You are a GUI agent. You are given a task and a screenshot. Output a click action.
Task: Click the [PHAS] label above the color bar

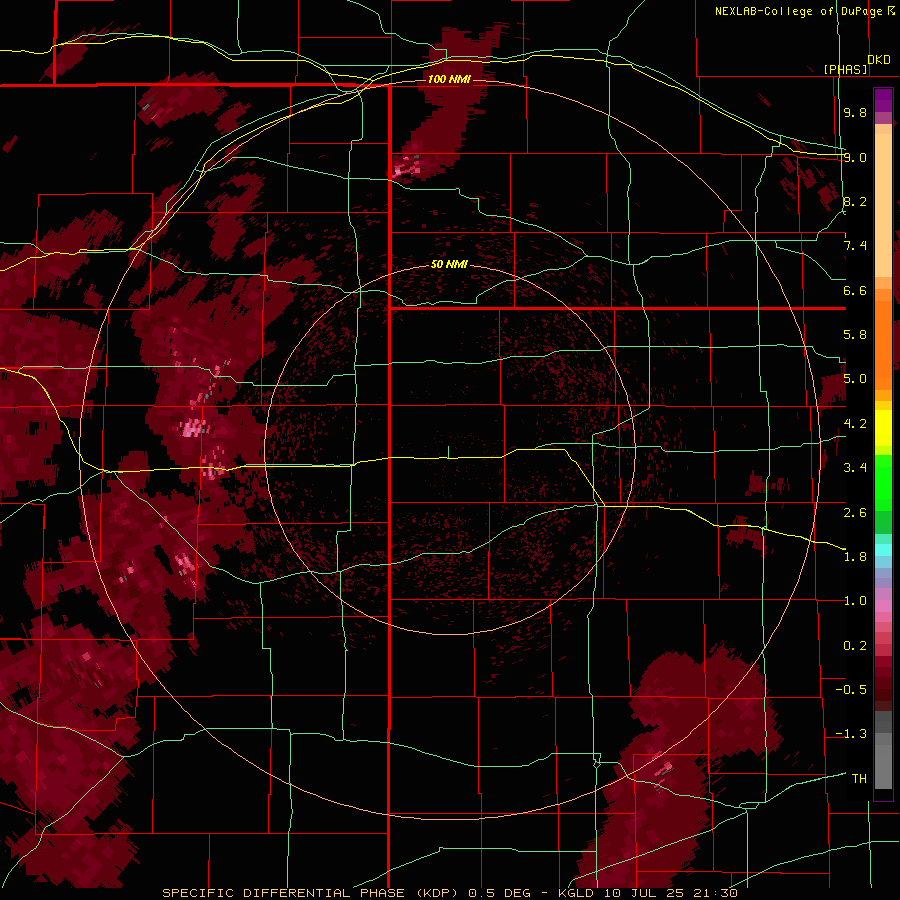[x=845, y=69]
